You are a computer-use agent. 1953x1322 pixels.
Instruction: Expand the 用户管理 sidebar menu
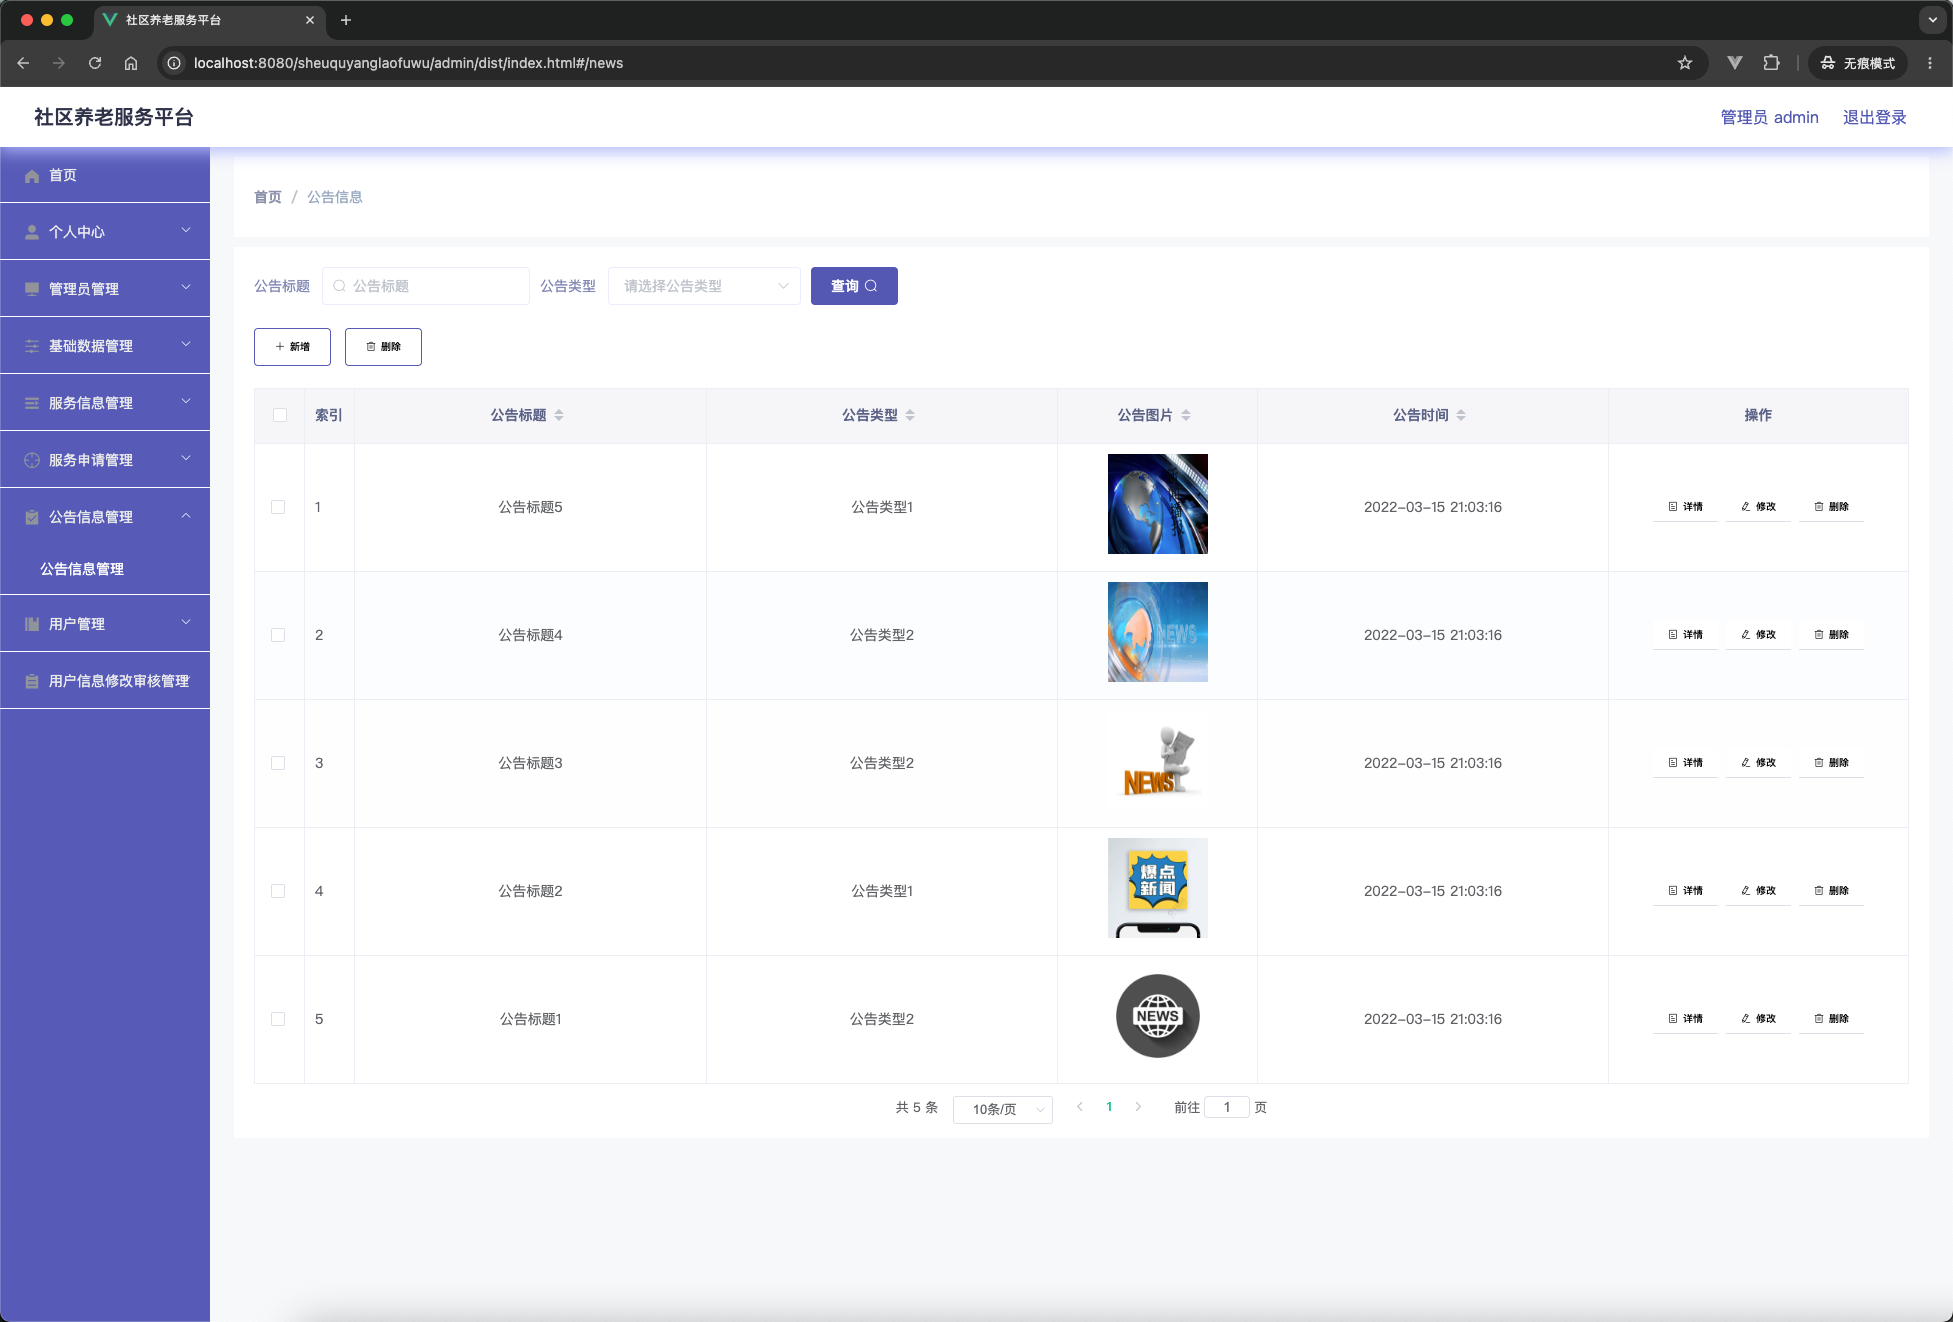[x=105, y=624]
